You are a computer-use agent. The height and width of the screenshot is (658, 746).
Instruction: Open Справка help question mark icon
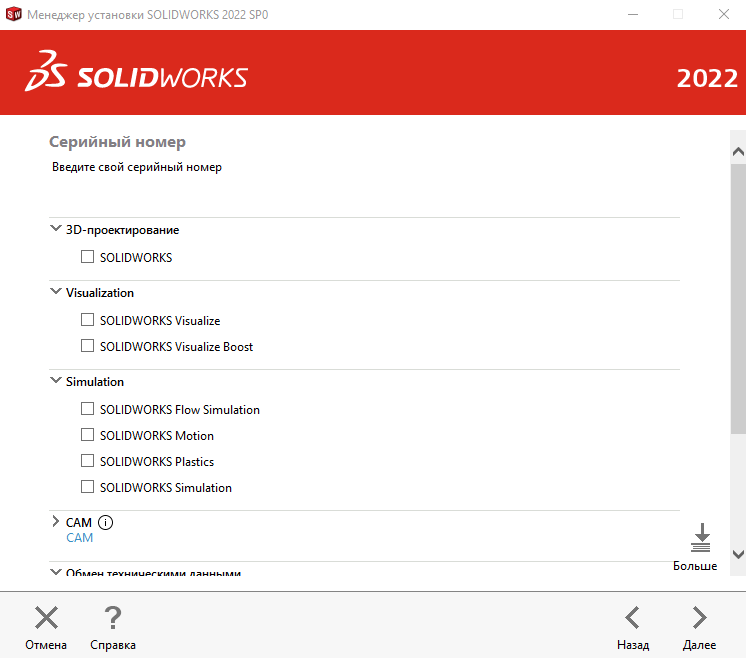coord(113,618)
